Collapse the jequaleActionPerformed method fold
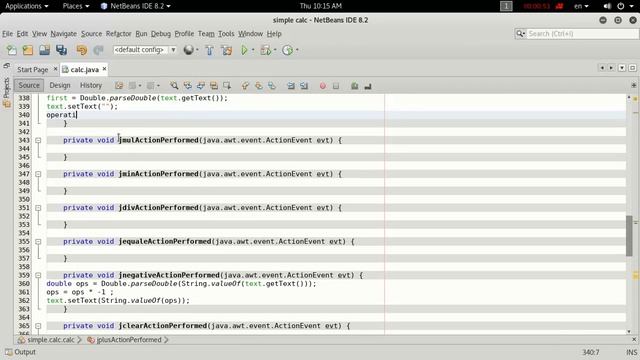This screenshot has height=360, width=640. (x=38, y=242)
